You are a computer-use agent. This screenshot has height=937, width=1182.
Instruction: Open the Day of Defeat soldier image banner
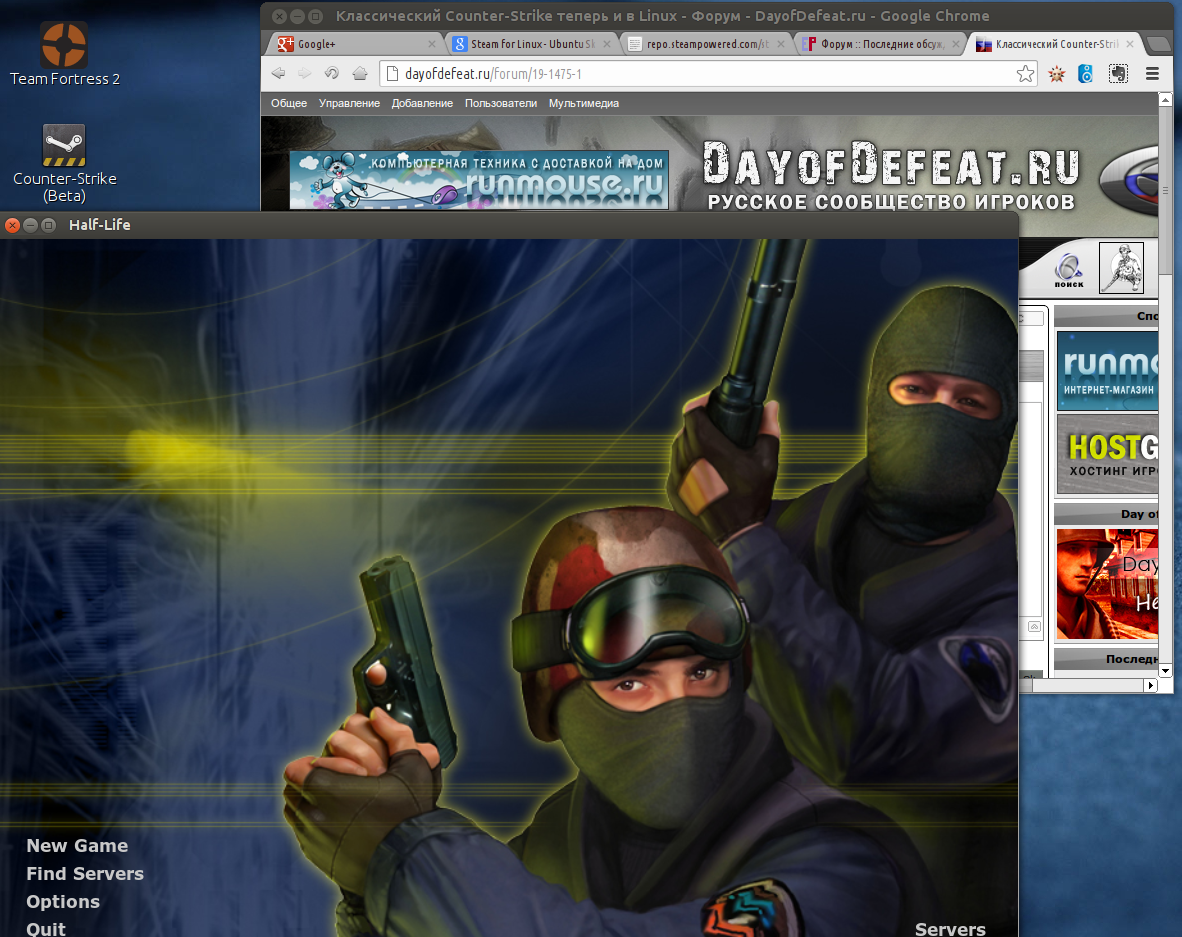(1107, 584)
